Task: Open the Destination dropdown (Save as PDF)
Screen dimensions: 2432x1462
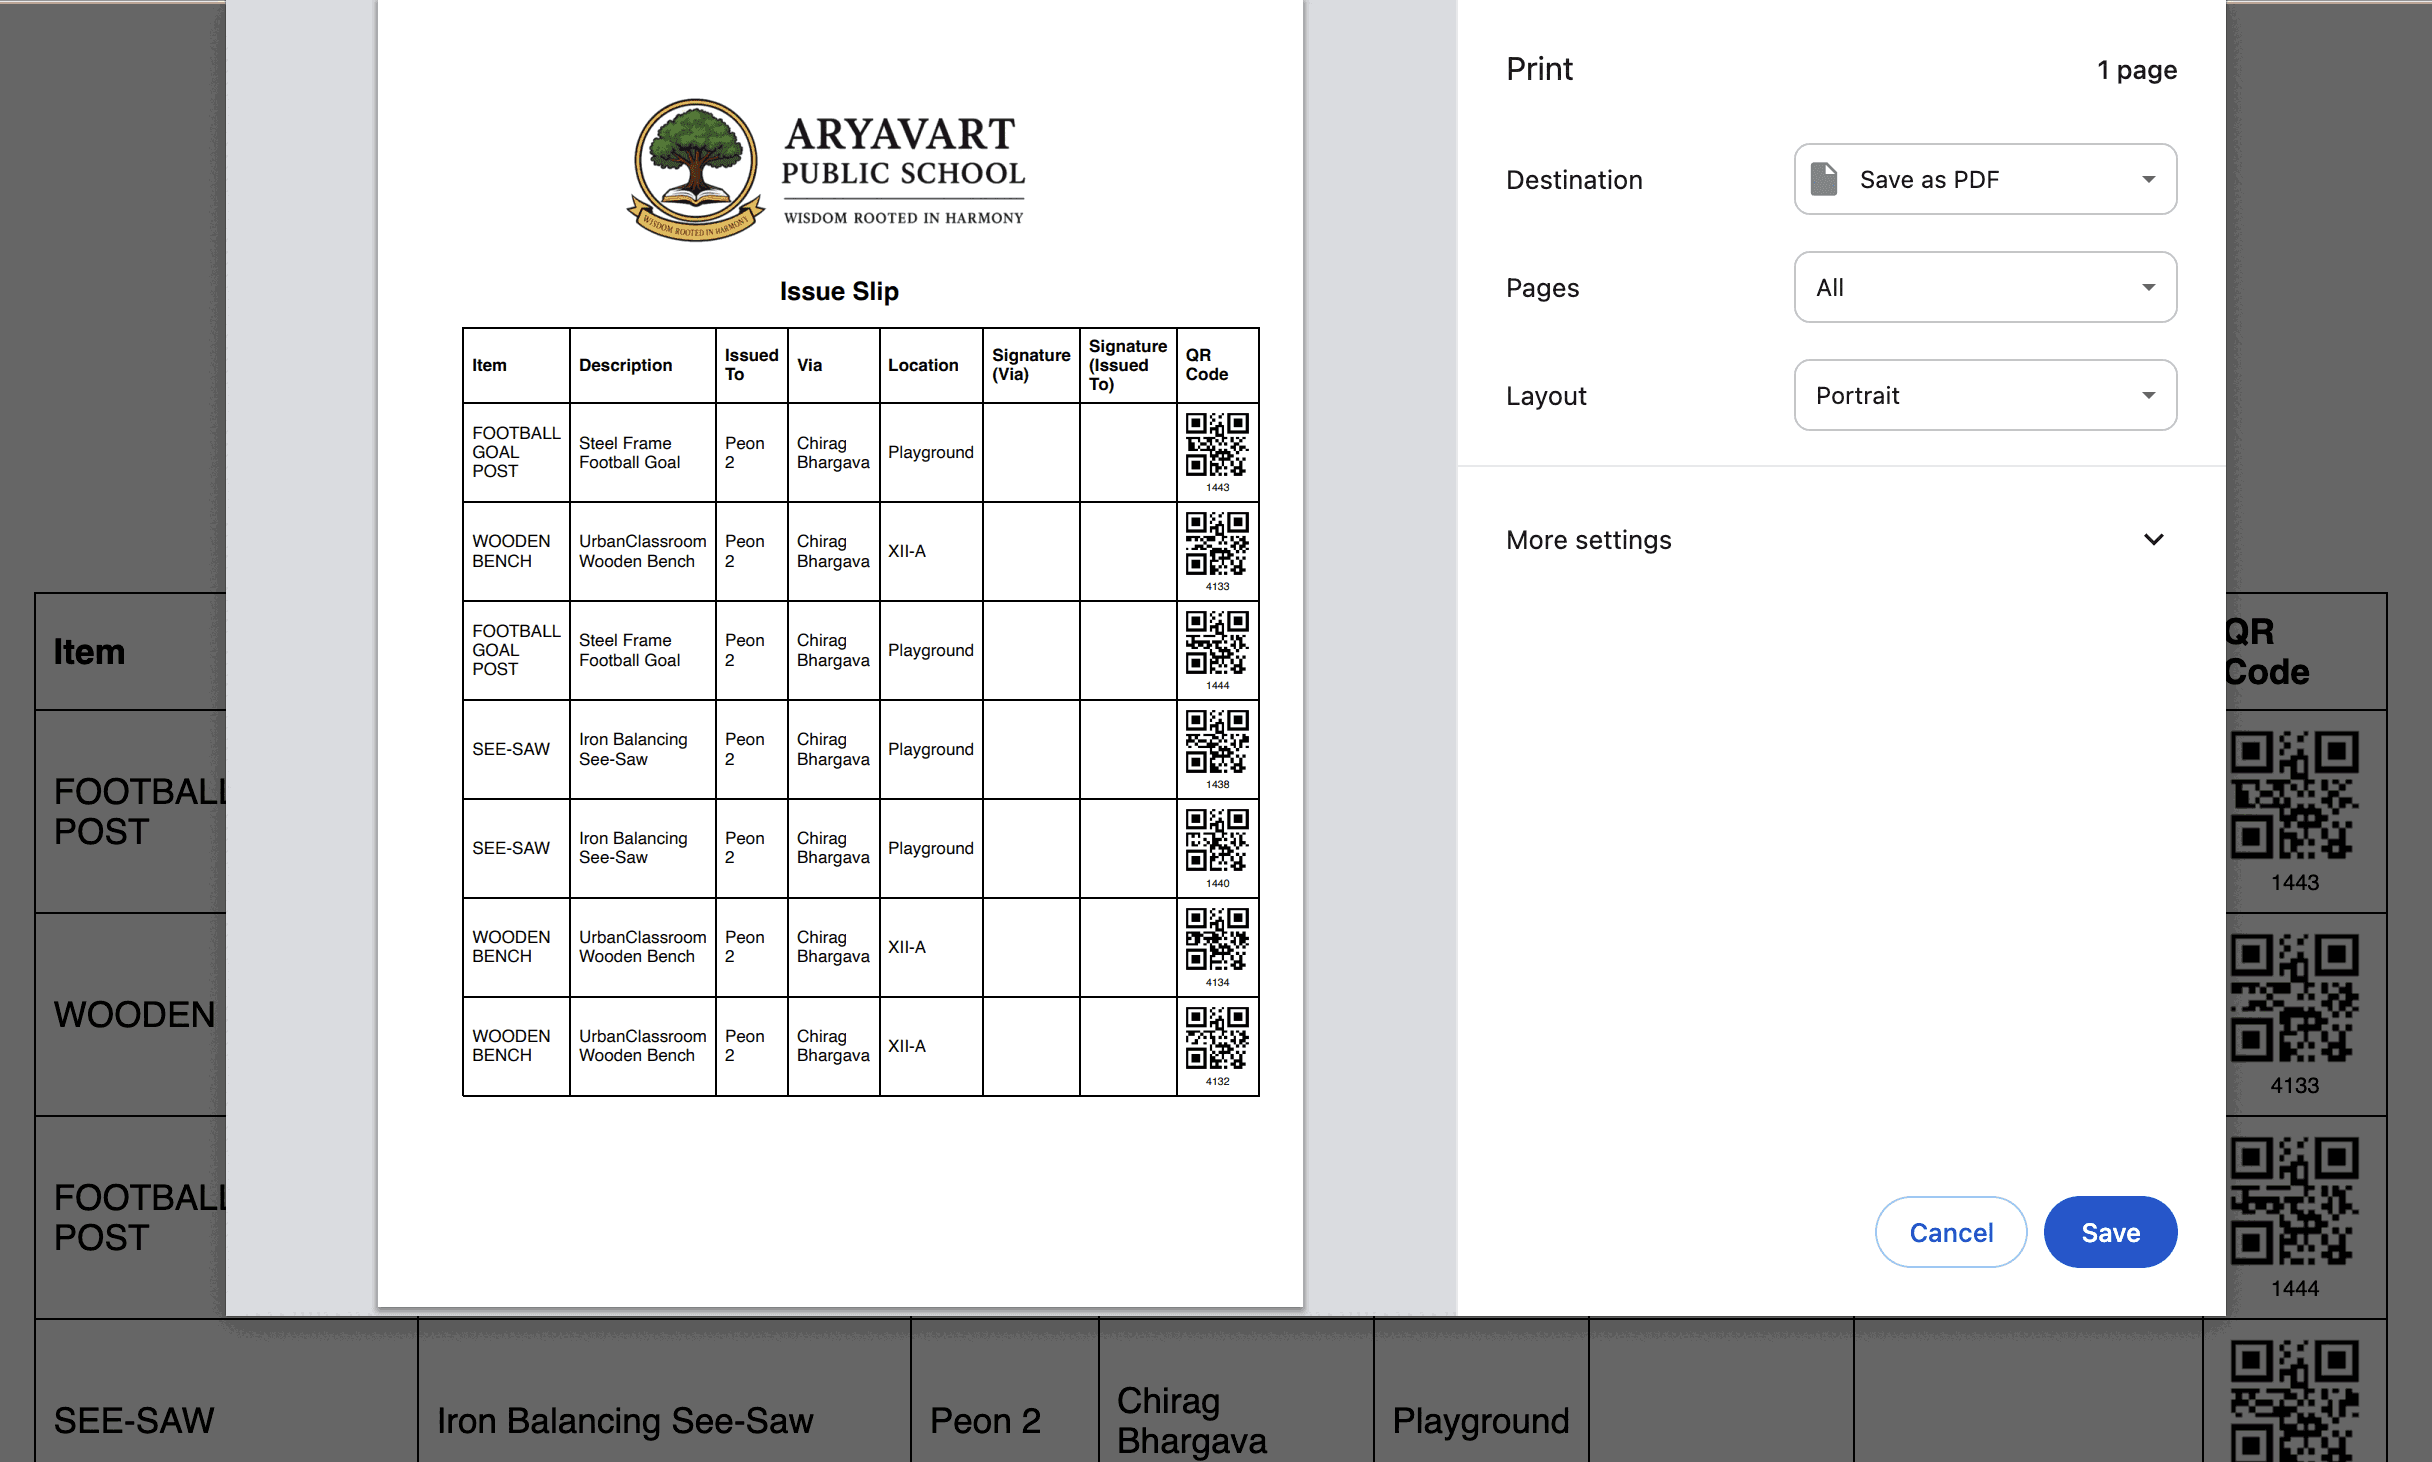Action: [x=1985, y=179]
